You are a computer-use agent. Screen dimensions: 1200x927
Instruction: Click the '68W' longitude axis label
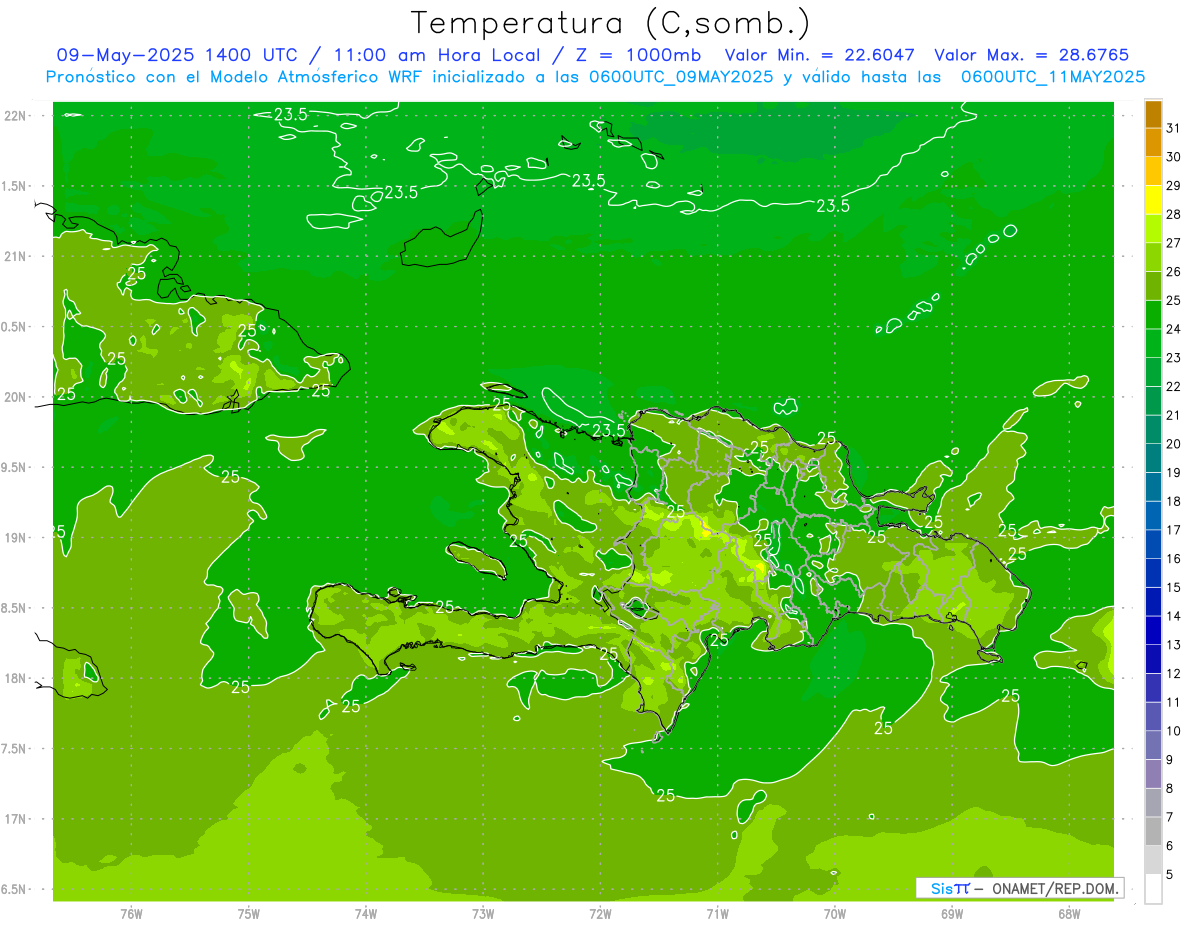(1069, 914)
